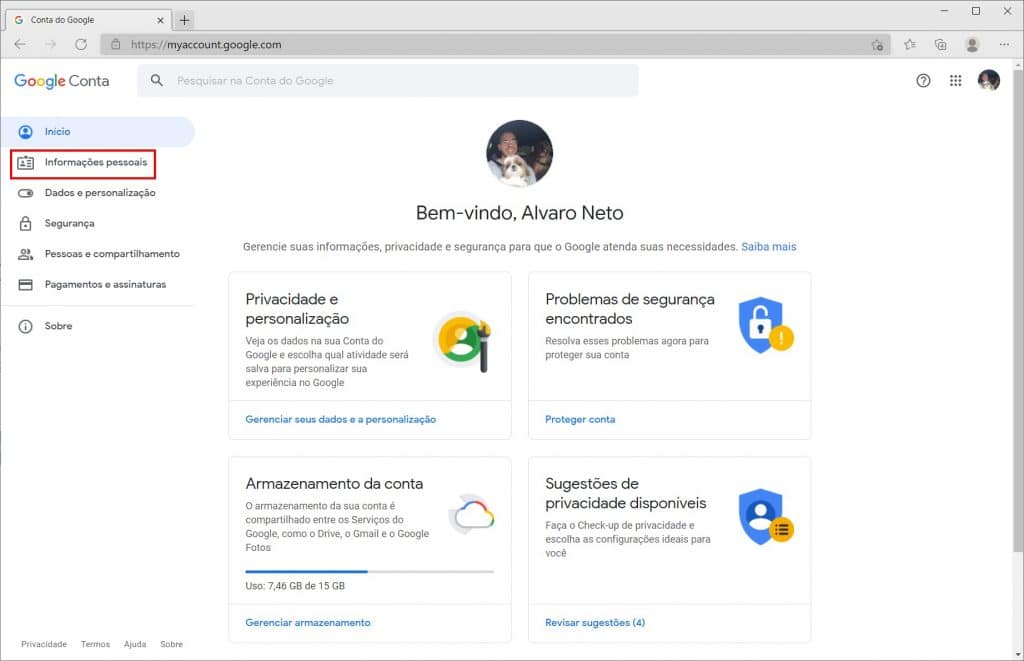Image resolution: width=1024 pixels, height=661 pixels.
Task: Click Revisar sugestões (4) link
Action: 595,622
